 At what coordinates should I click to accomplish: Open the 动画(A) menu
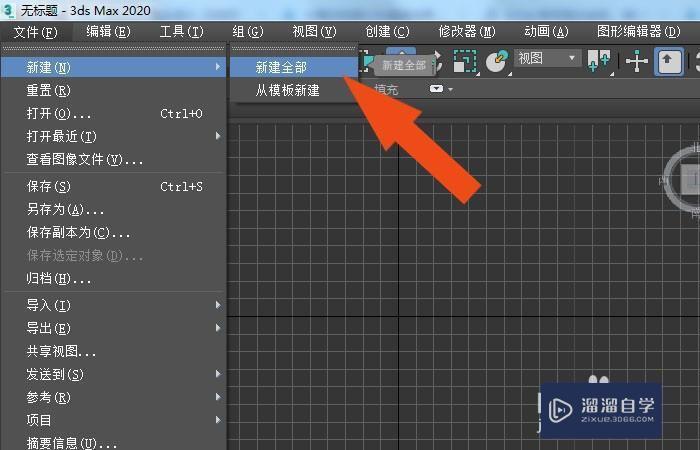pyautogui.click(x=546, y=32)
